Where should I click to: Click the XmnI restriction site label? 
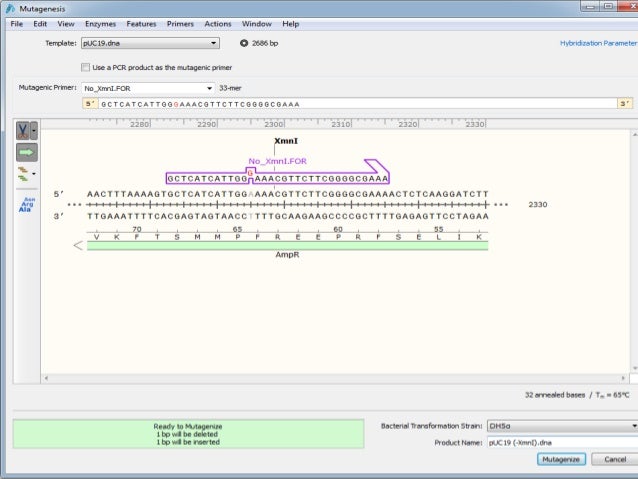click(286, 141)
